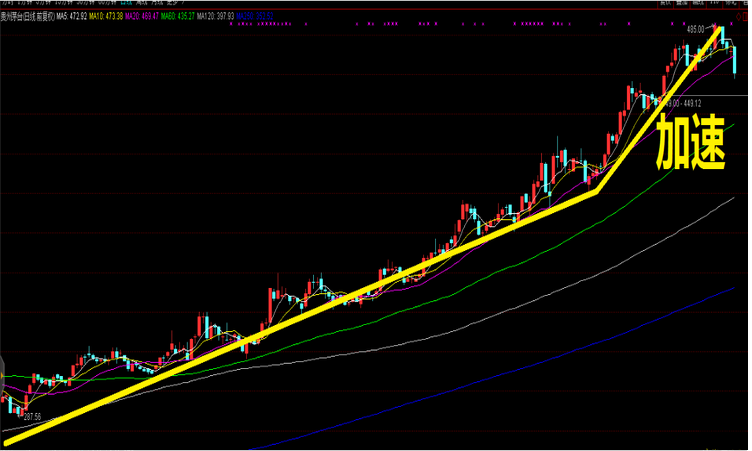The width and height of the screenshot is (752, 451).
Task: Click the MA120: 397.93 label
Action: [x=215, y=16]
